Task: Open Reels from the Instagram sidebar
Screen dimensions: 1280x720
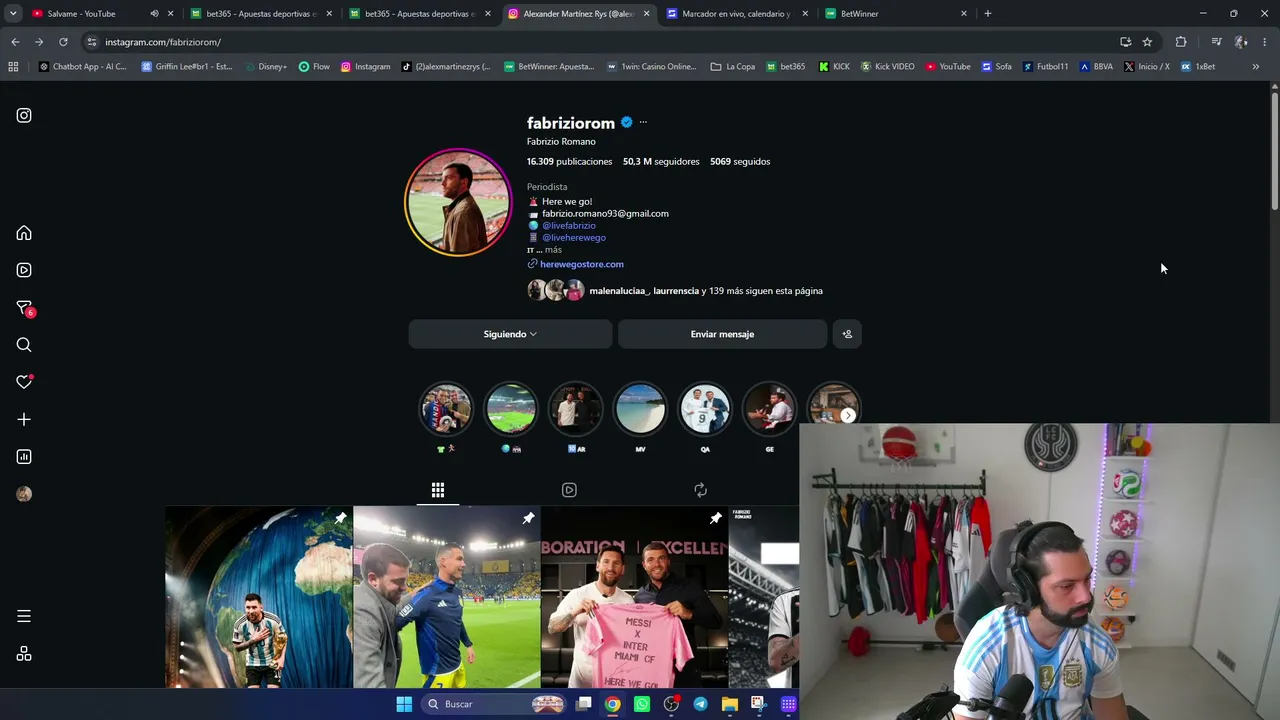Action: tap(24, 270)
